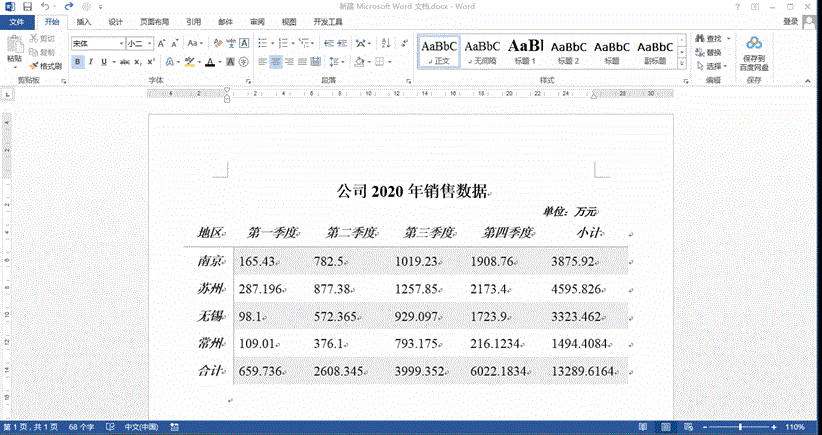This screenshot has height=435, width=822.
Task: Click the Undo arrow icon
Action: [x=45, y=6]
